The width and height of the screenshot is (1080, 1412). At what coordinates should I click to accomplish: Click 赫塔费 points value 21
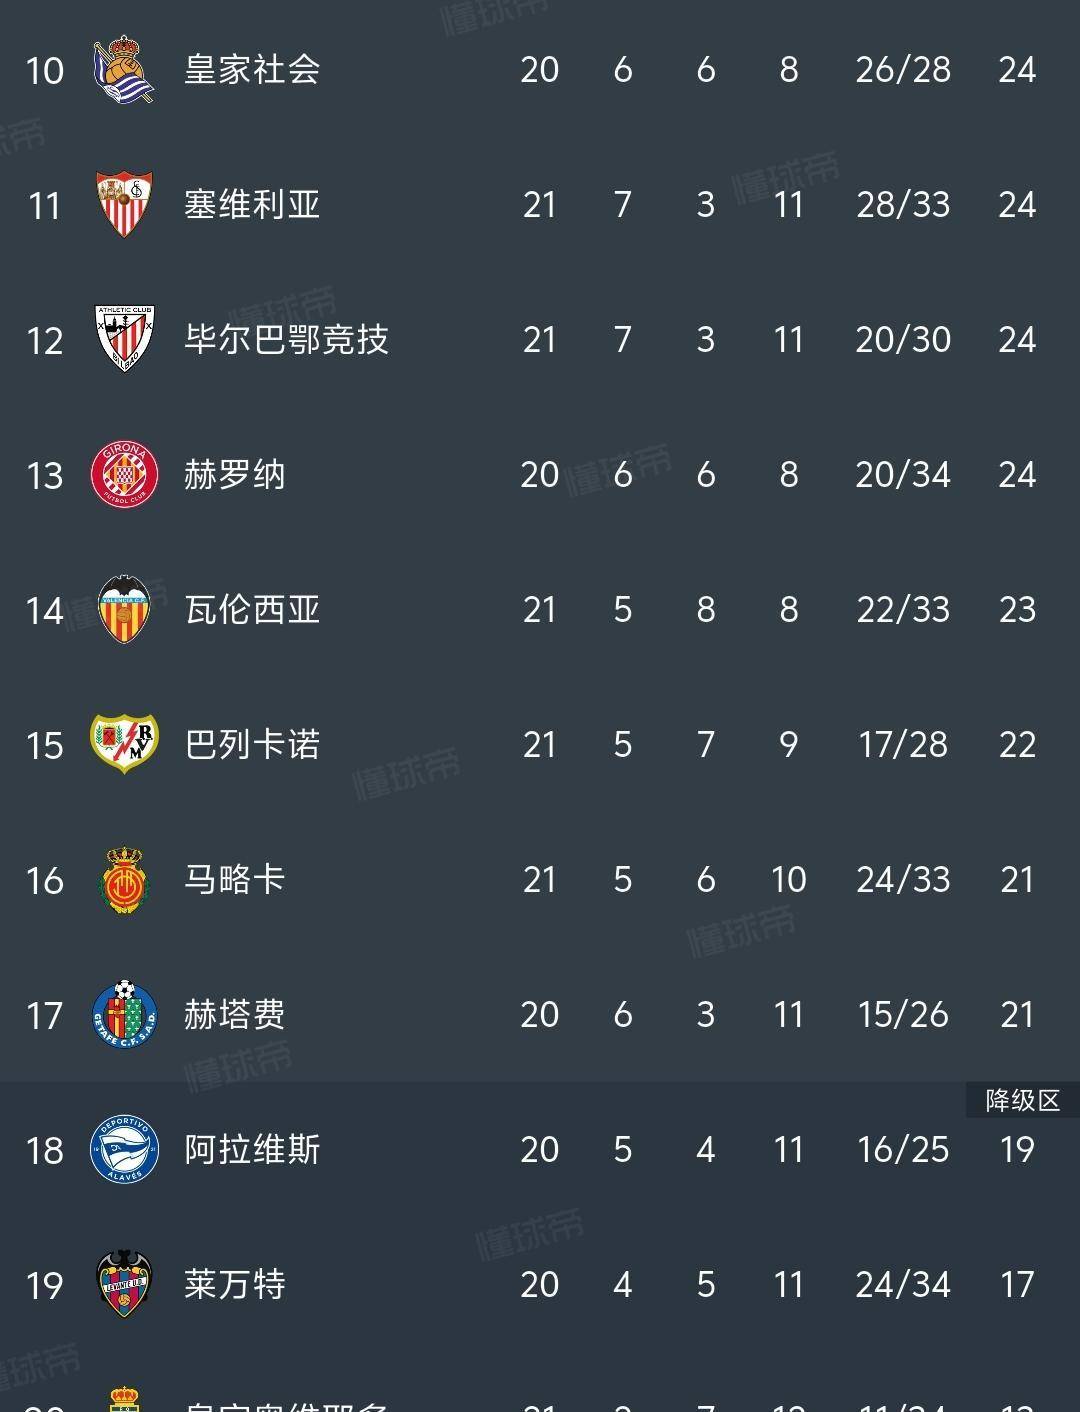[1018, 1014]
